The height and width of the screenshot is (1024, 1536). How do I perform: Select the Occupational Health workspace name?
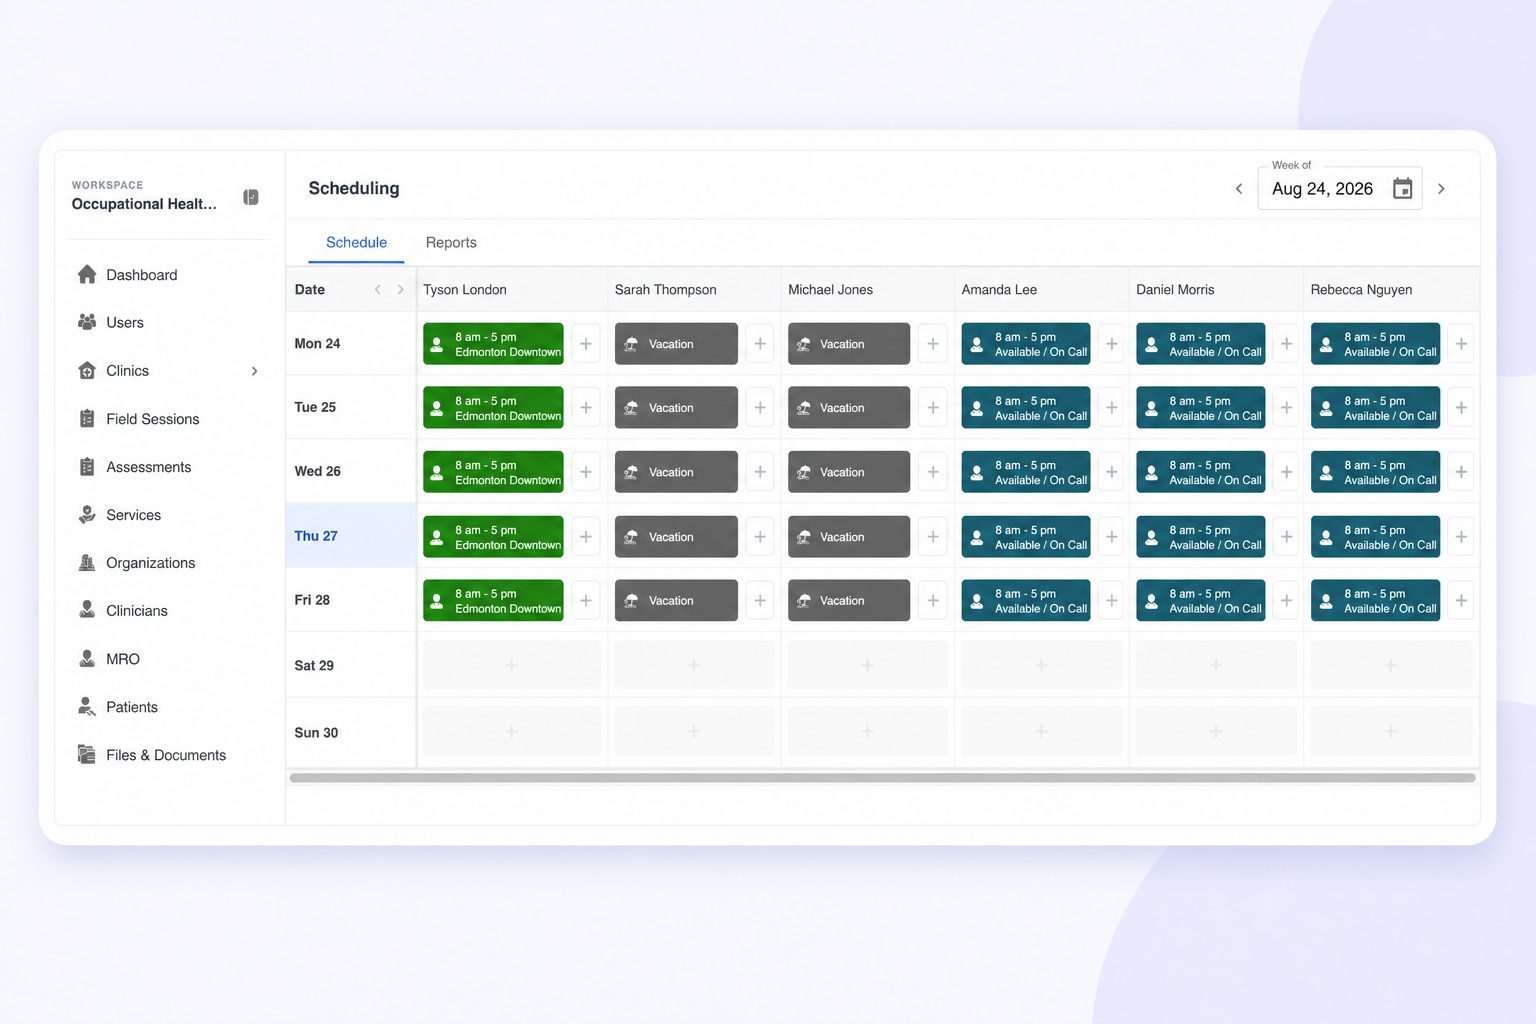[x=144, y=204]
